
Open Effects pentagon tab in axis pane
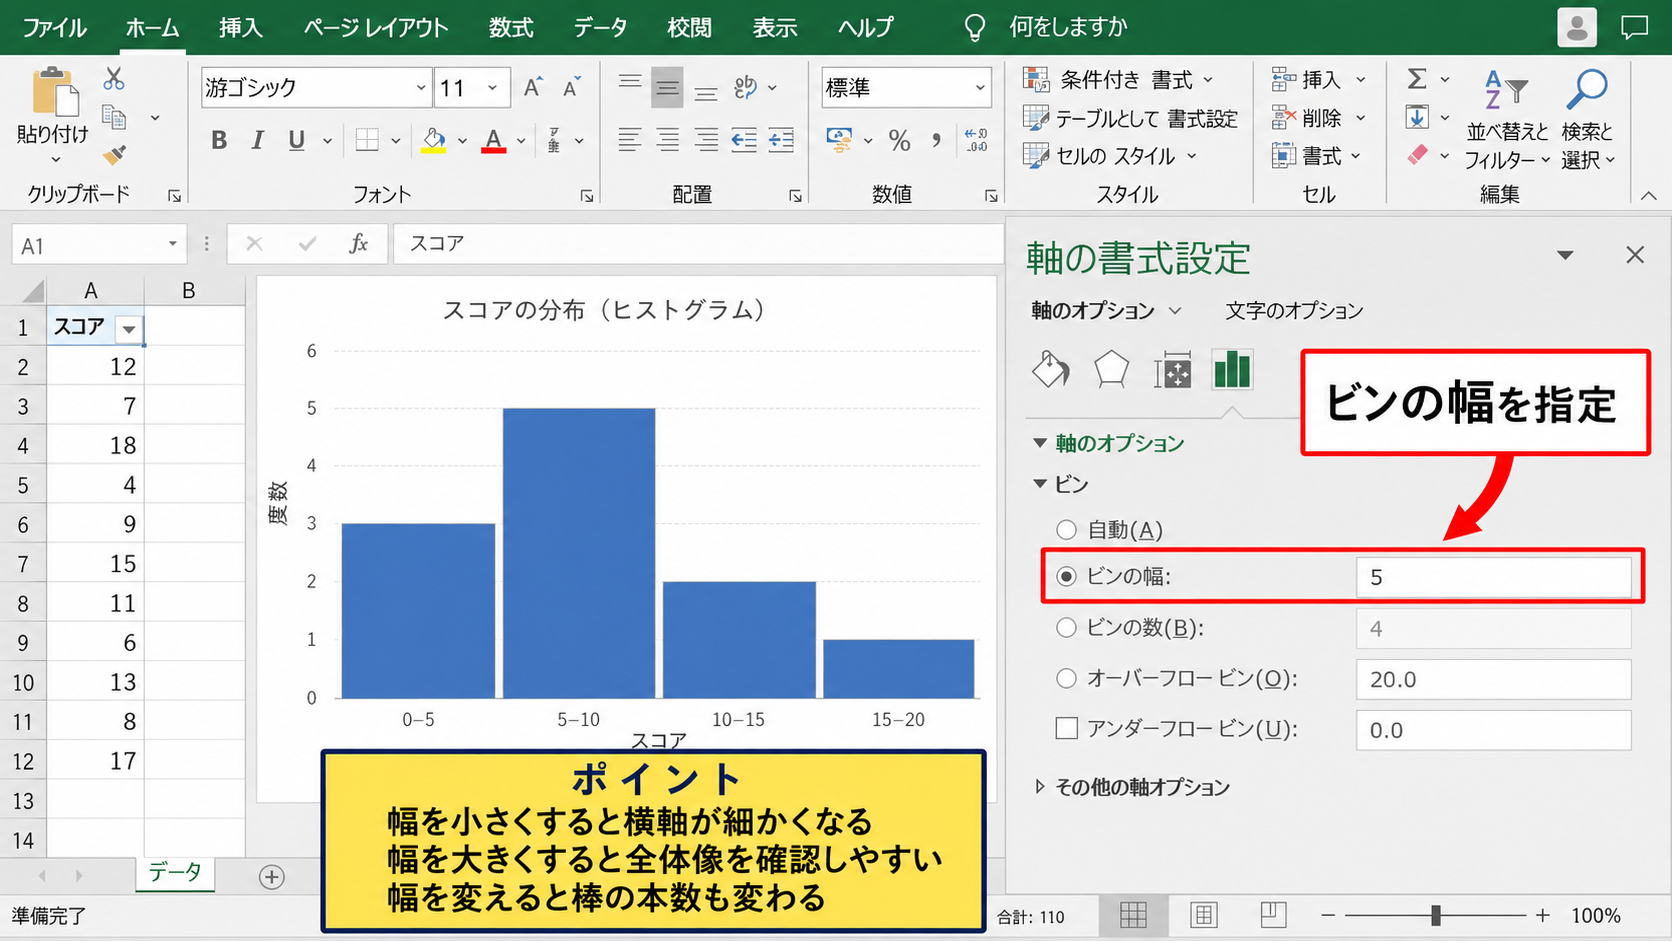[x=1111, y=370]
